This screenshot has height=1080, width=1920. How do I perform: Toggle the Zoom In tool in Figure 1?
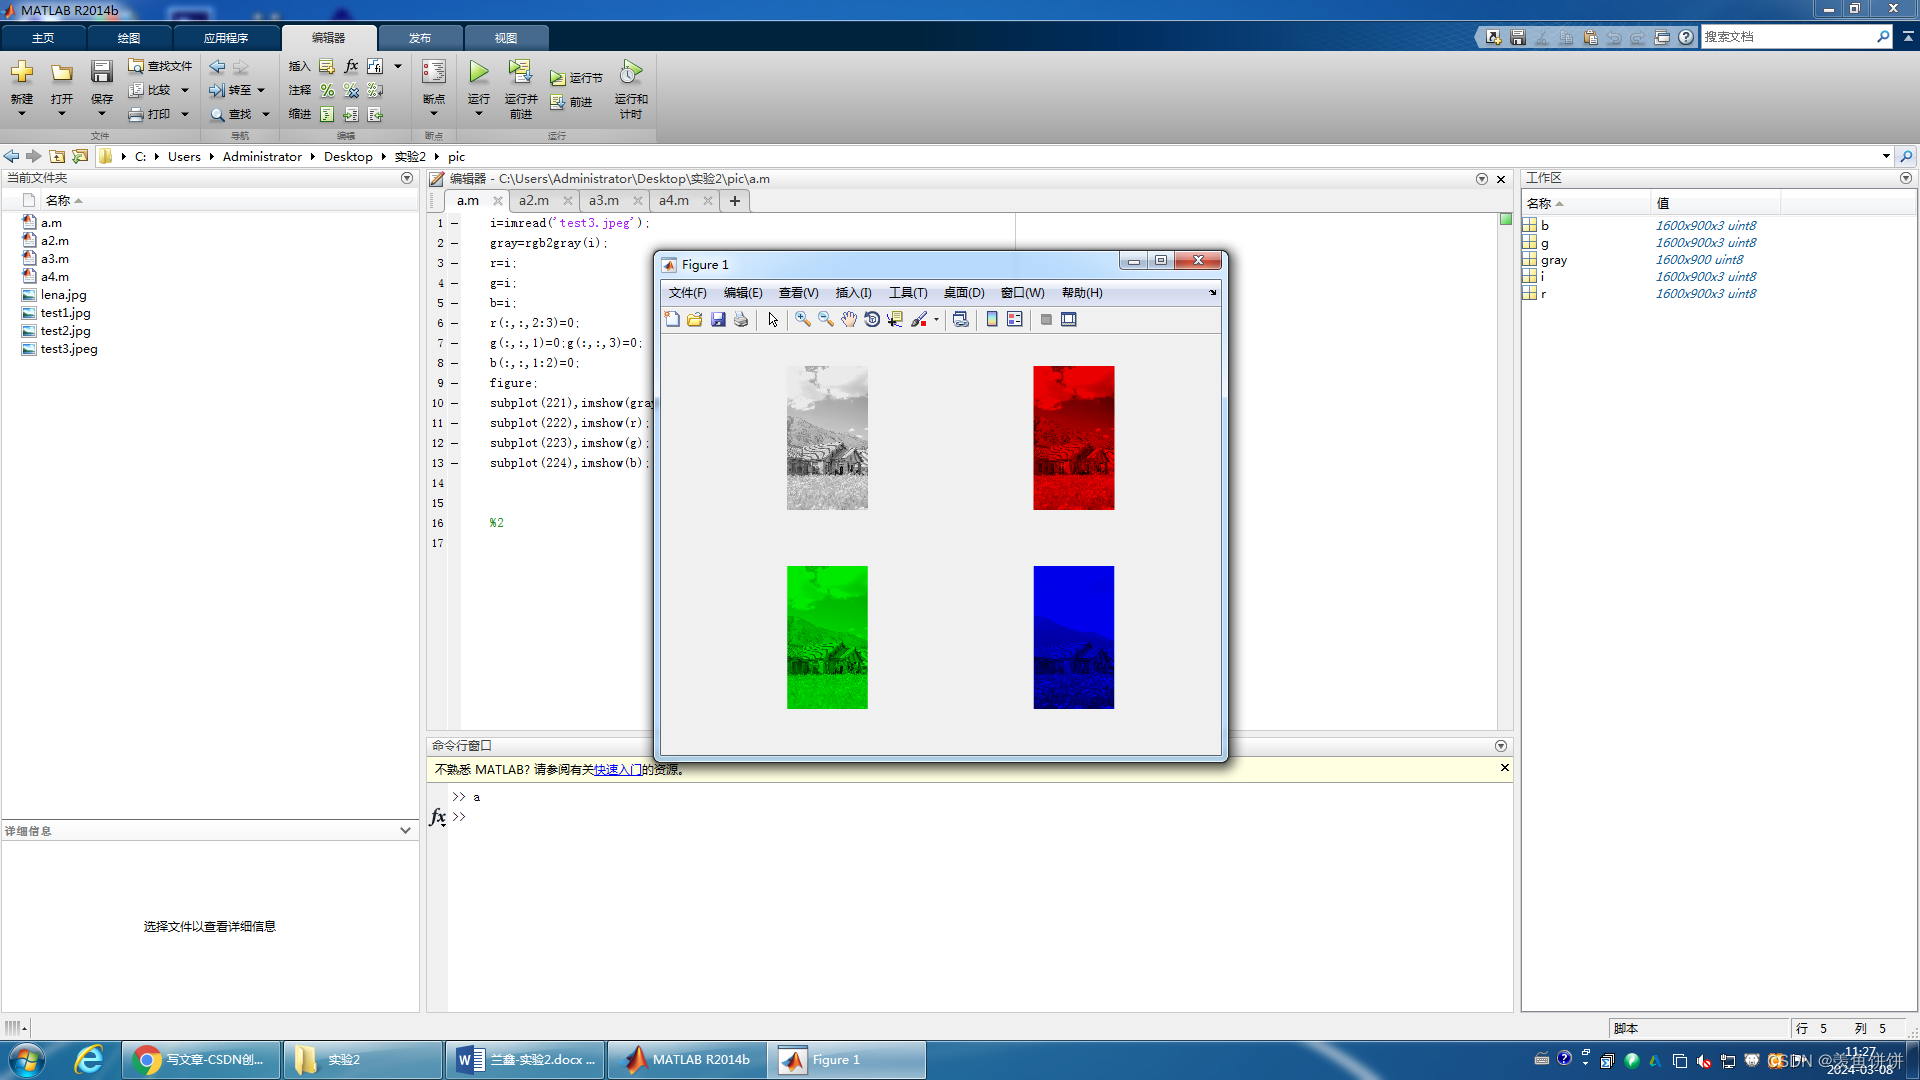802,319
